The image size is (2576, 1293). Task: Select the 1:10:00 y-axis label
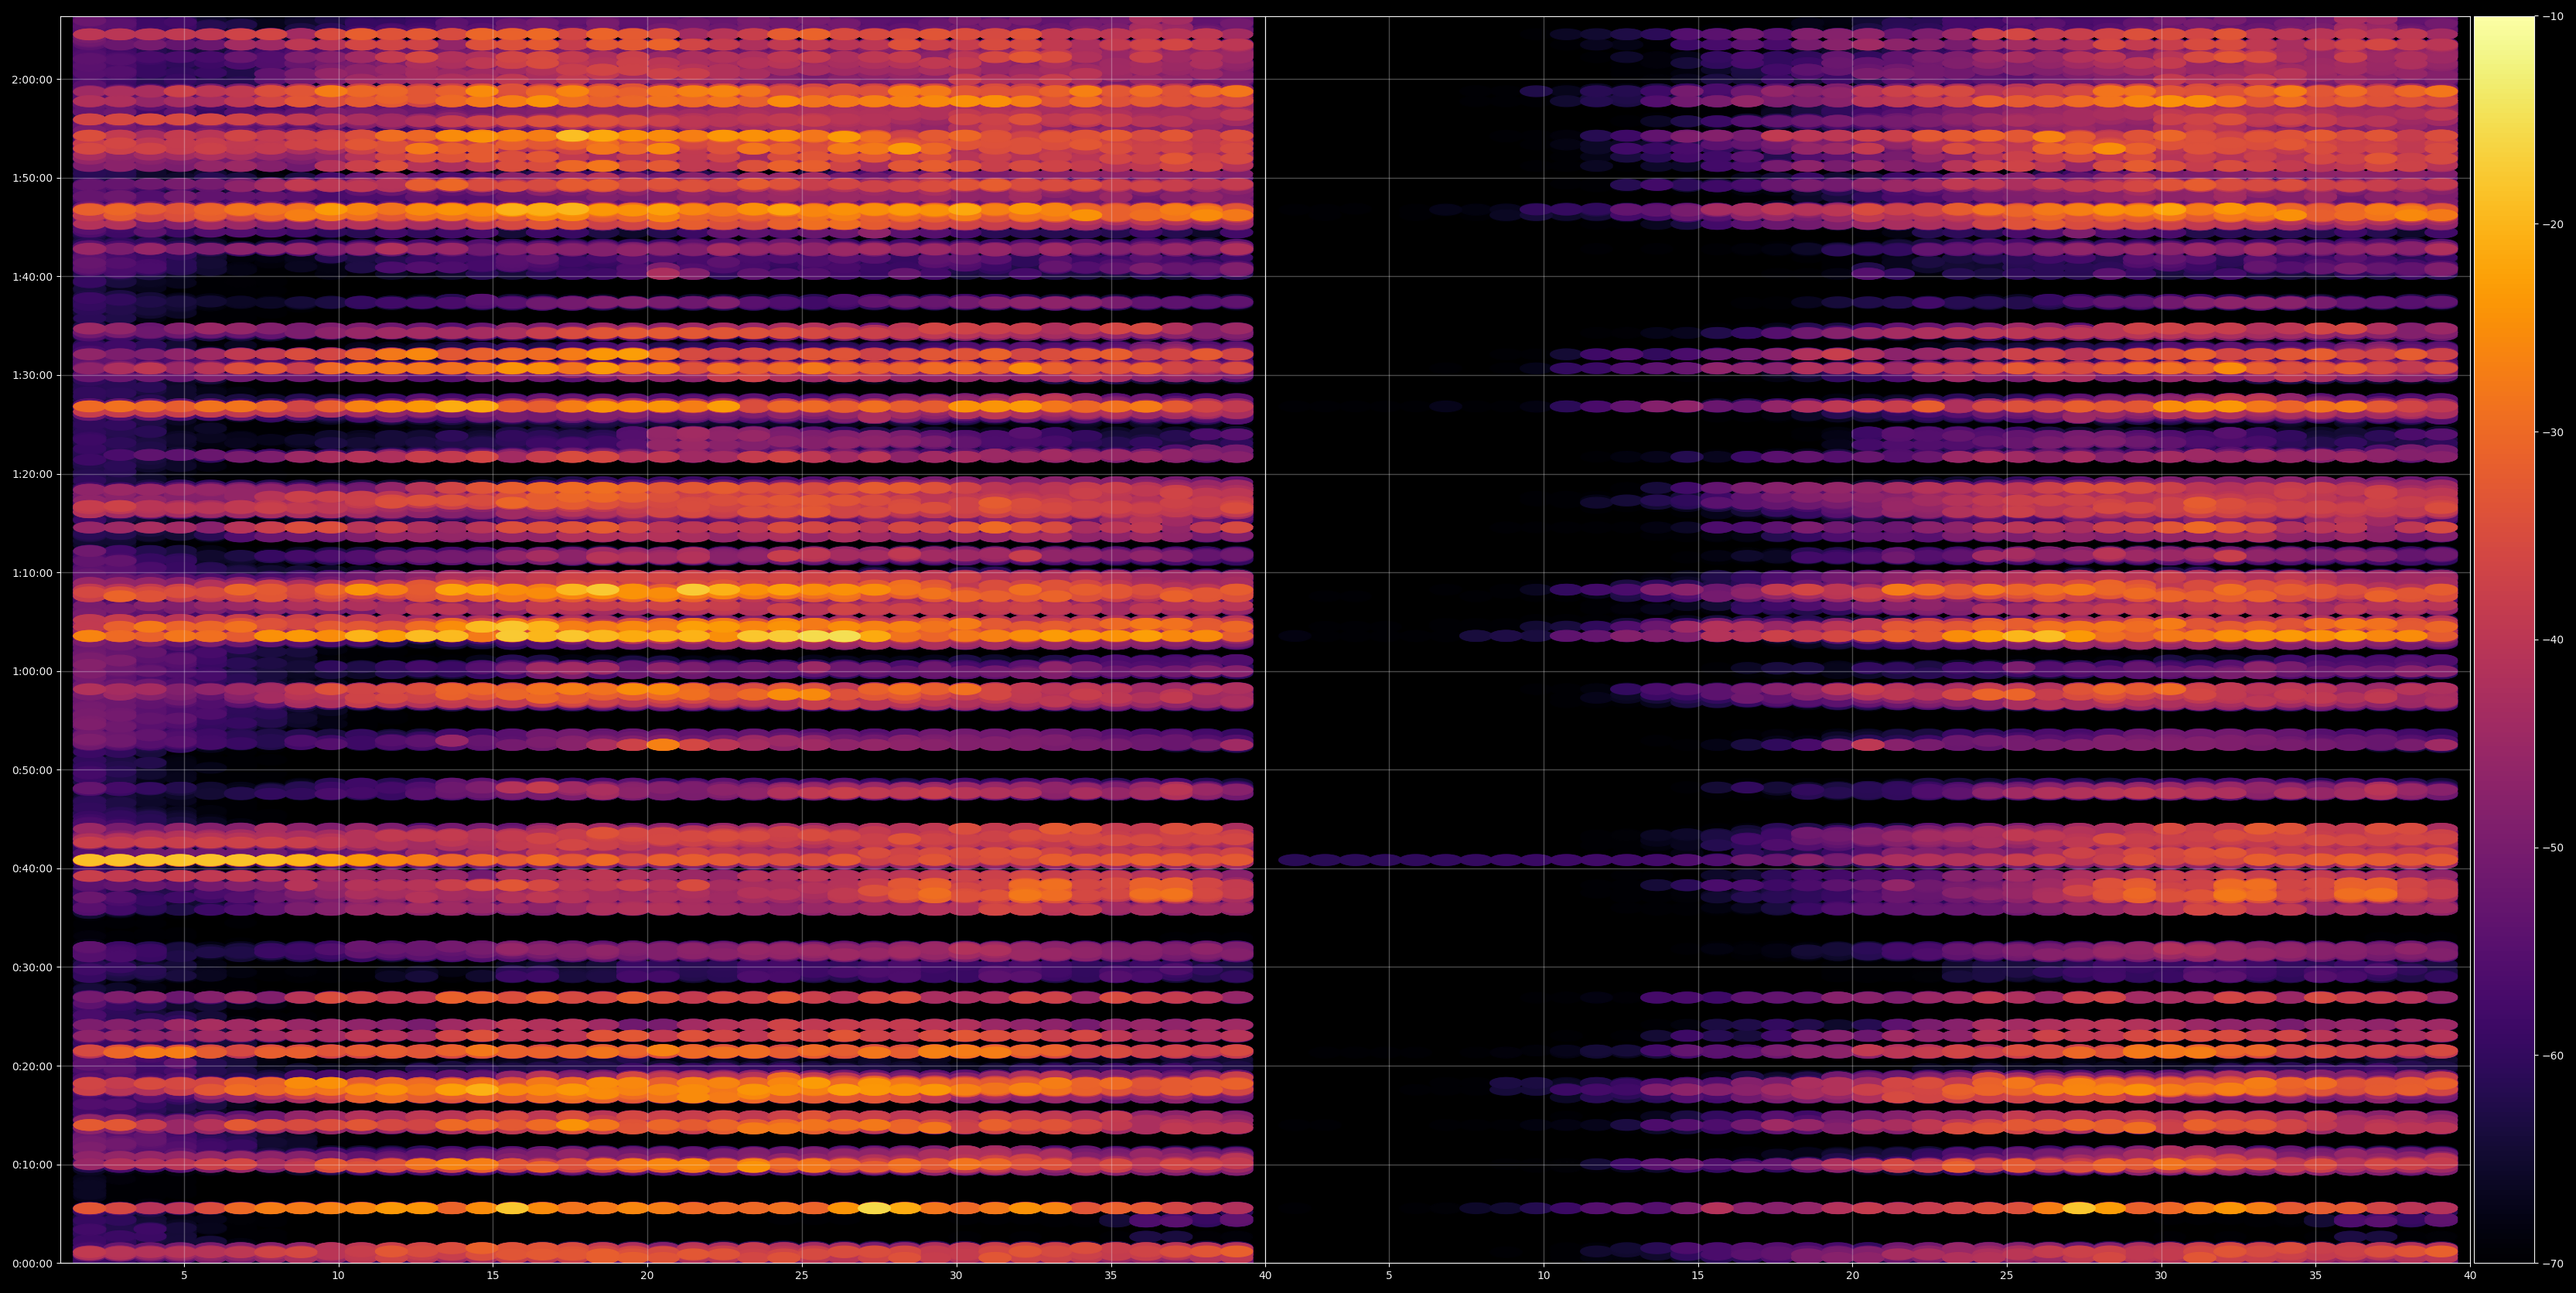pos(33,573)
